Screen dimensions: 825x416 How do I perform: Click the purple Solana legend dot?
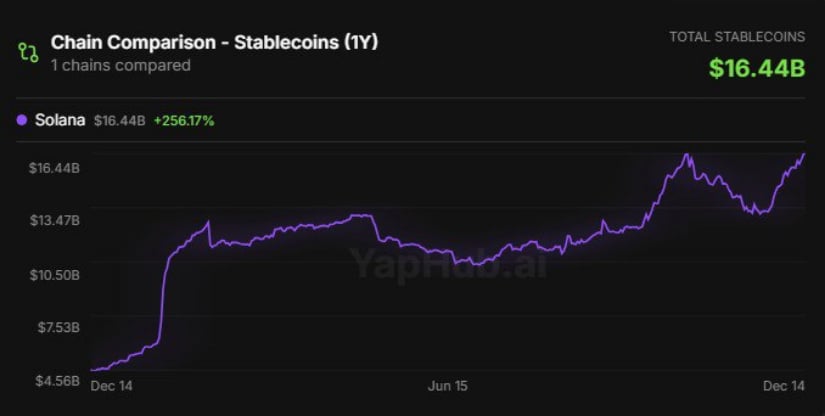(22, 120)
